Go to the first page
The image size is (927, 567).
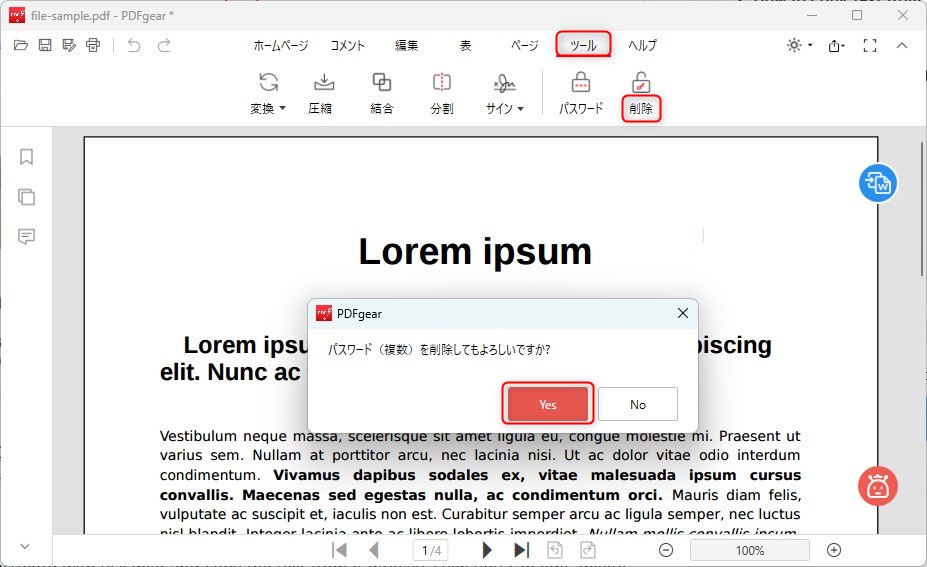pyautogui.click(x=339, y=550)
